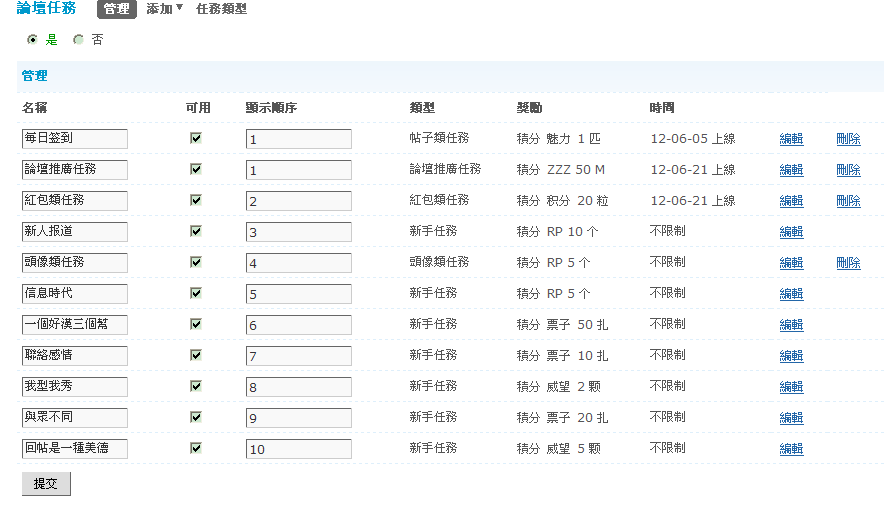Uncheck the 一個好漢三個幫 checkbox

[x=196, y=324]
